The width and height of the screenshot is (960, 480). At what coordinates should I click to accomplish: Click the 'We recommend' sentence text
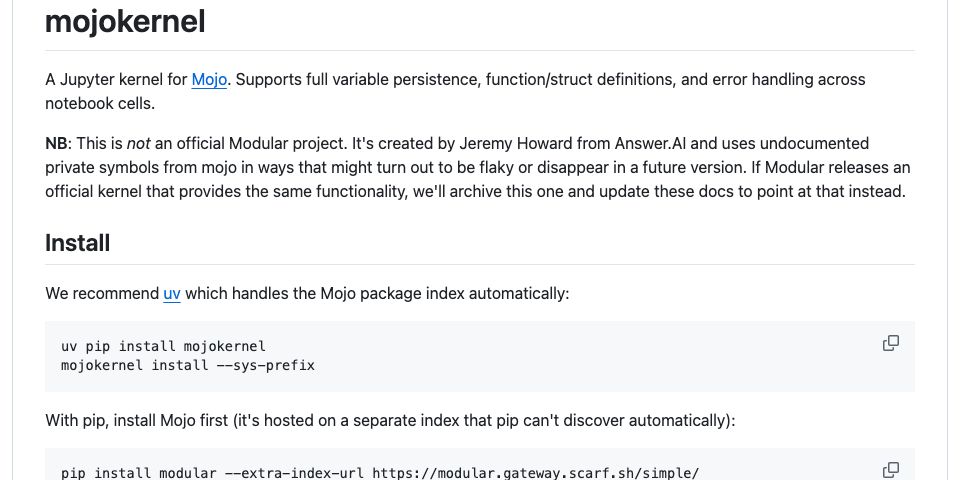102,294
